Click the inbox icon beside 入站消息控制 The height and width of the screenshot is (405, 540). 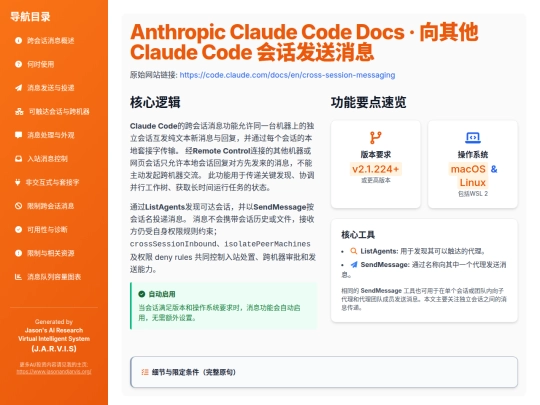18,159
